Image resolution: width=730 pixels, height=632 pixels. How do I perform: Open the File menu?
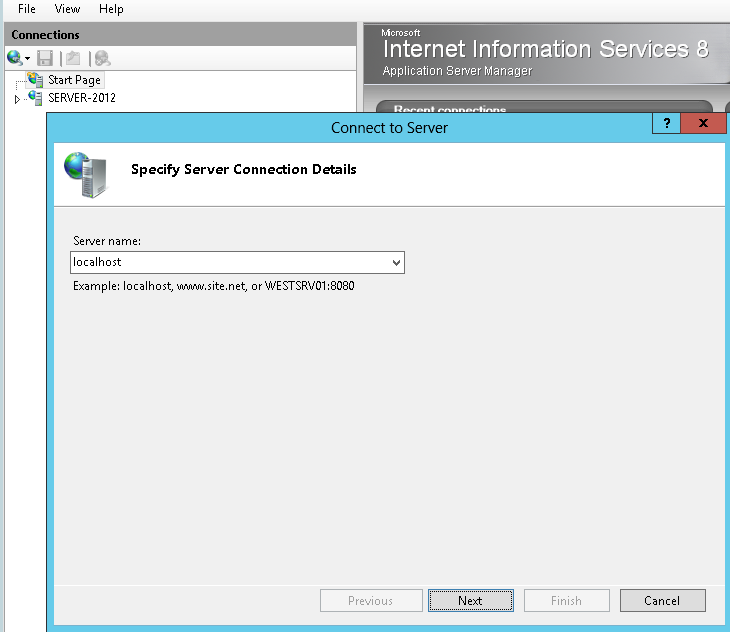coord(27,9)
